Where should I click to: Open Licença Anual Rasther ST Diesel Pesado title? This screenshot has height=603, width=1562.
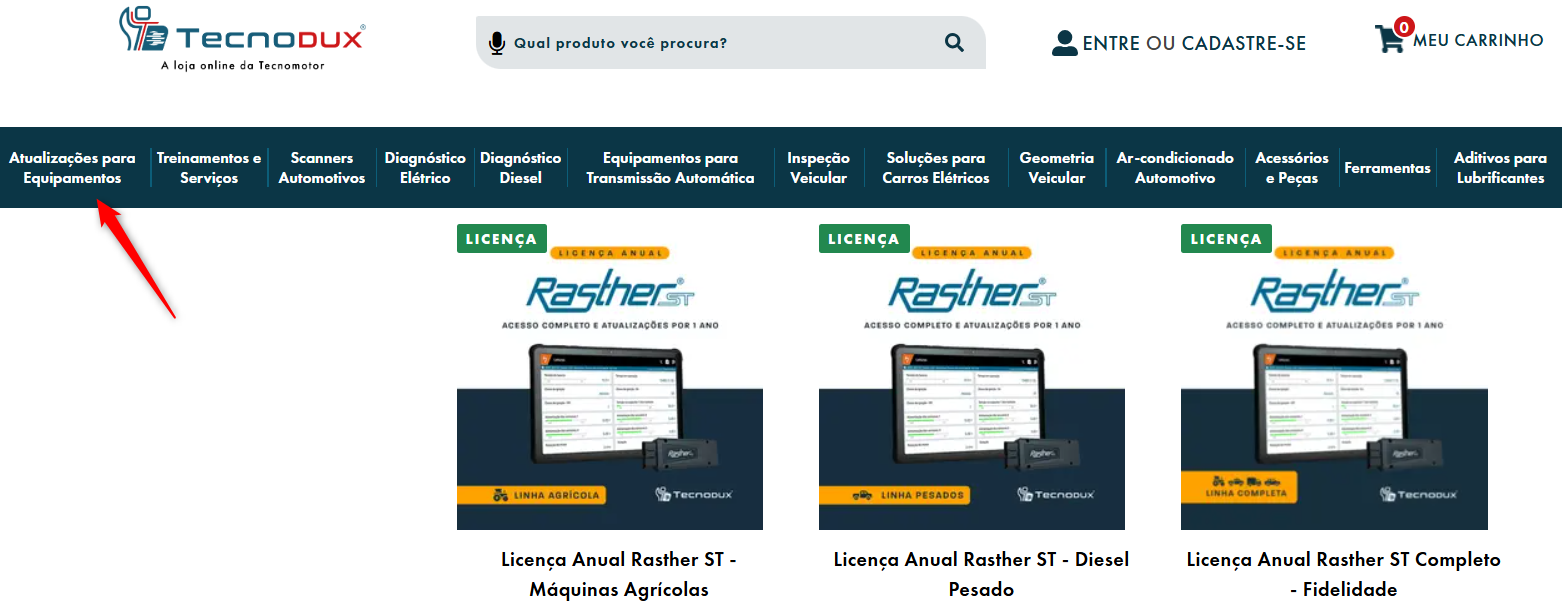coord(981,574)
